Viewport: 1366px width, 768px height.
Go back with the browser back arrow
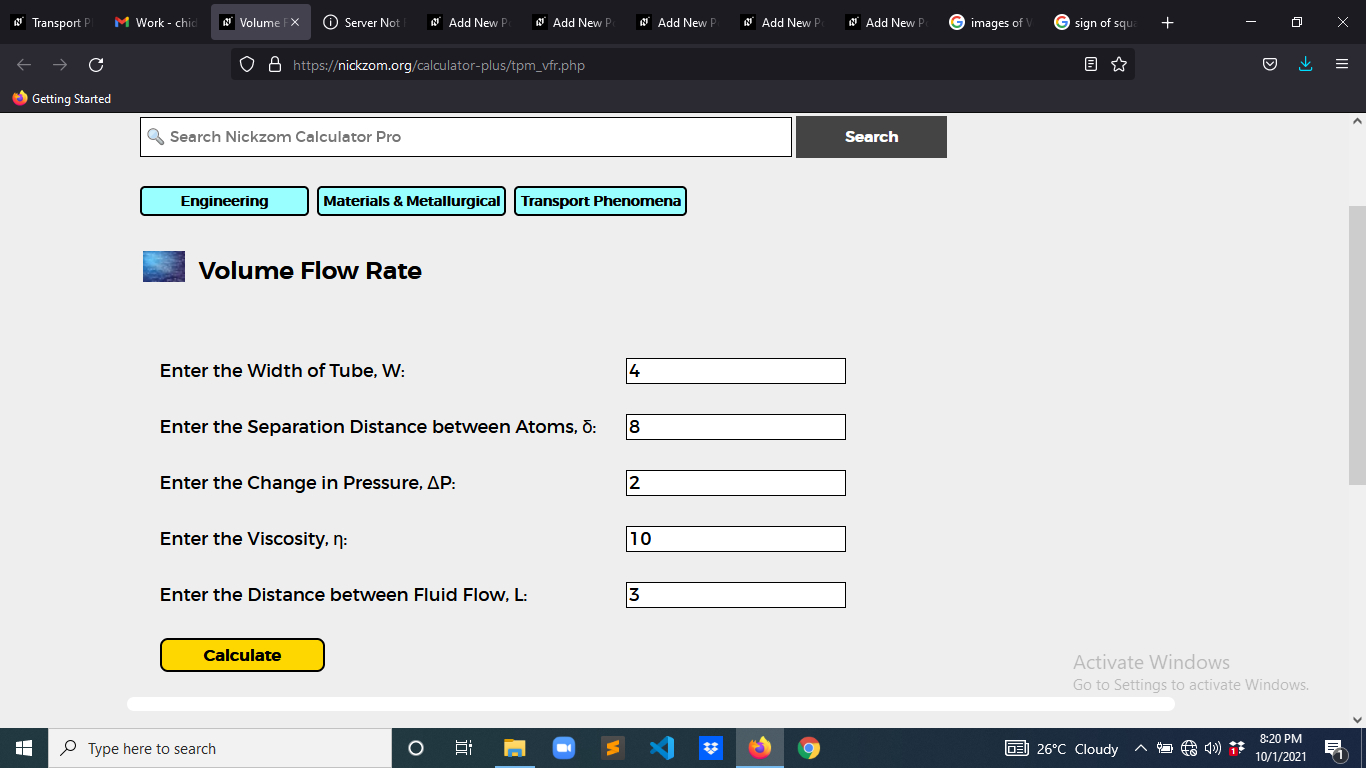tap(24, 65)
